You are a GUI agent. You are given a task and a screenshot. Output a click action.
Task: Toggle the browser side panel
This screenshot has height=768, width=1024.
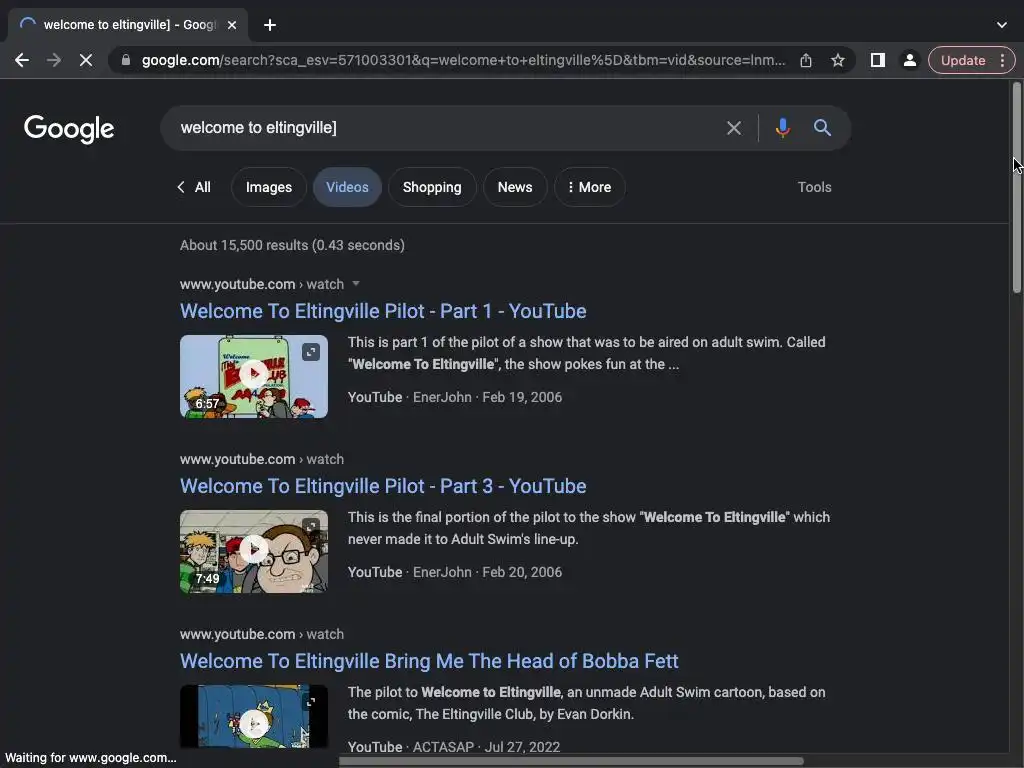[x=878, y=60]
